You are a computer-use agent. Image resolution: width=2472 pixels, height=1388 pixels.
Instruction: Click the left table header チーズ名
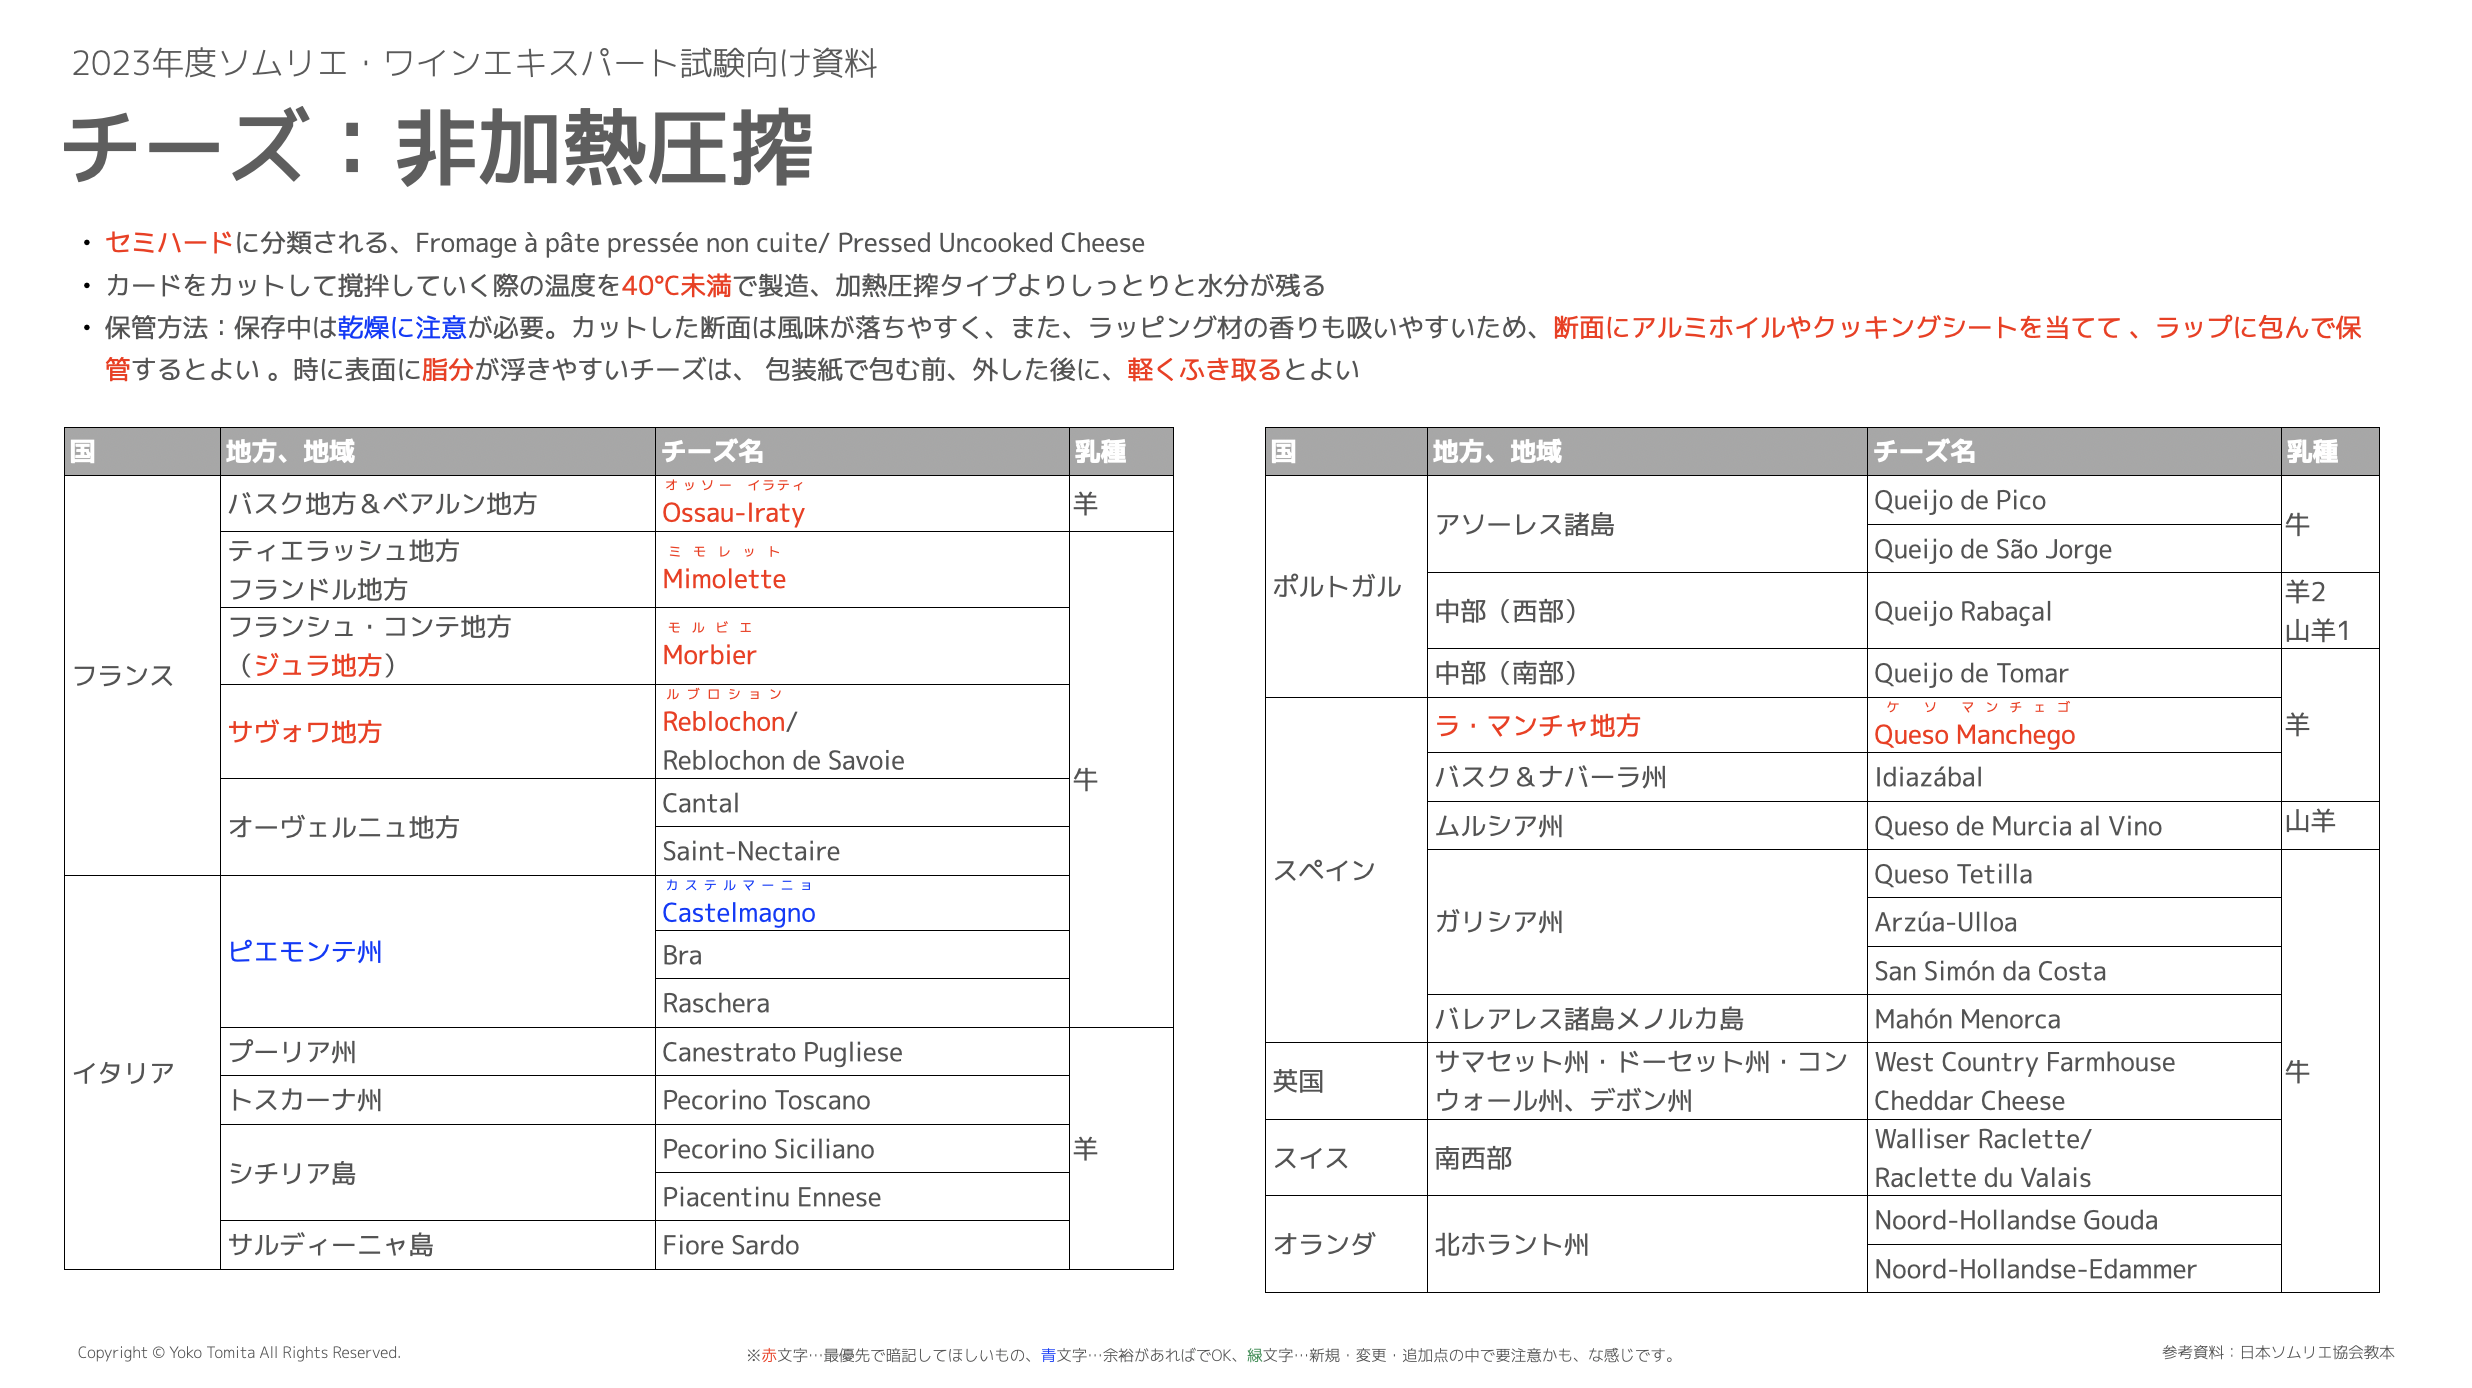[x=713, y=452]
